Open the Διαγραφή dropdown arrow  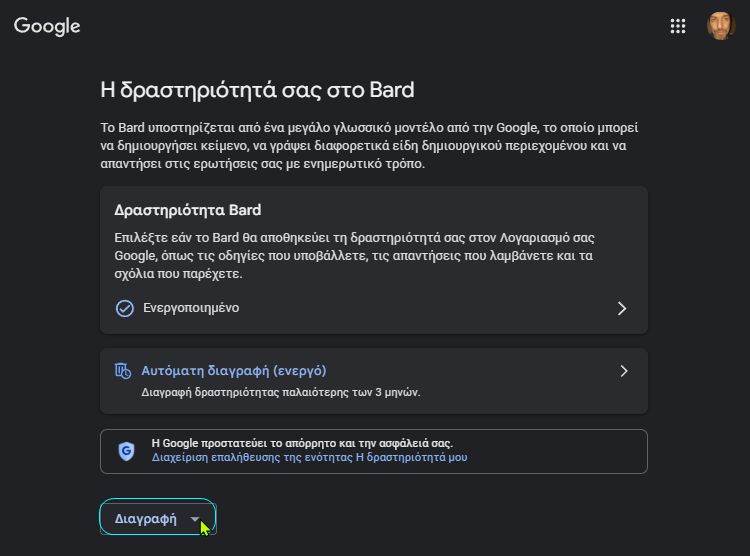[x=195, y=519]
